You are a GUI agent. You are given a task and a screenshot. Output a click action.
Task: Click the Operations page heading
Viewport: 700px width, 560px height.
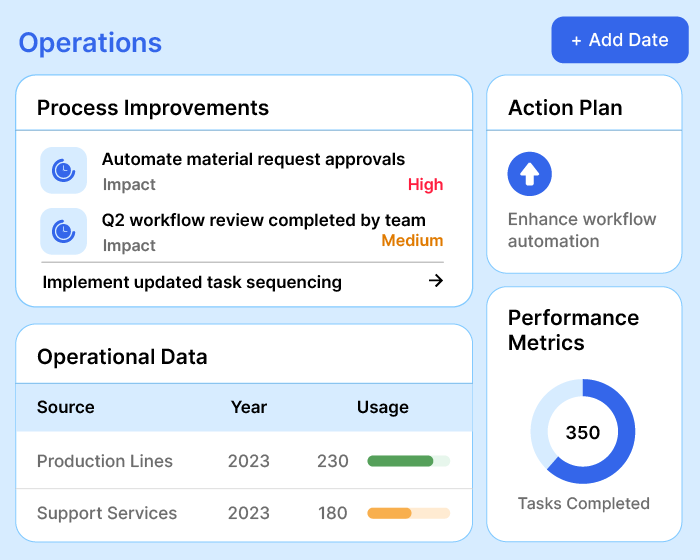(x=90, y=43)
